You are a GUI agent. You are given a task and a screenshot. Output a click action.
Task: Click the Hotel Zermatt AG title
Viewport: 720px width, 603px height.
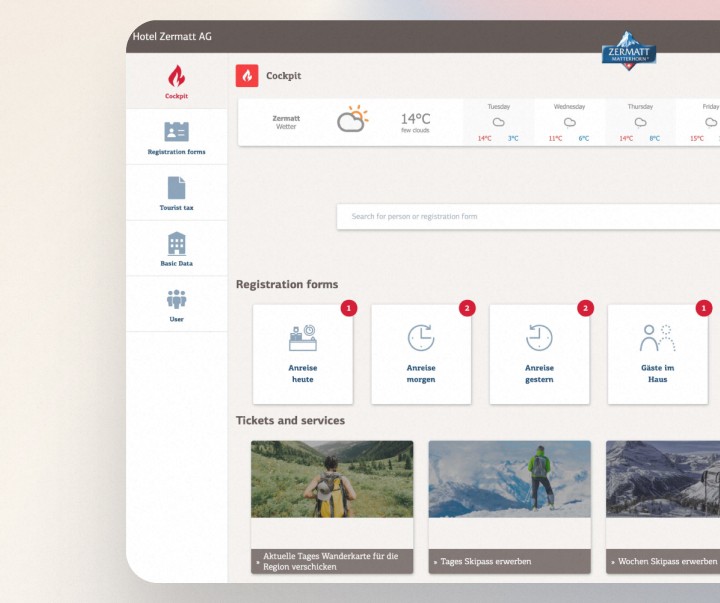[172, 36]
